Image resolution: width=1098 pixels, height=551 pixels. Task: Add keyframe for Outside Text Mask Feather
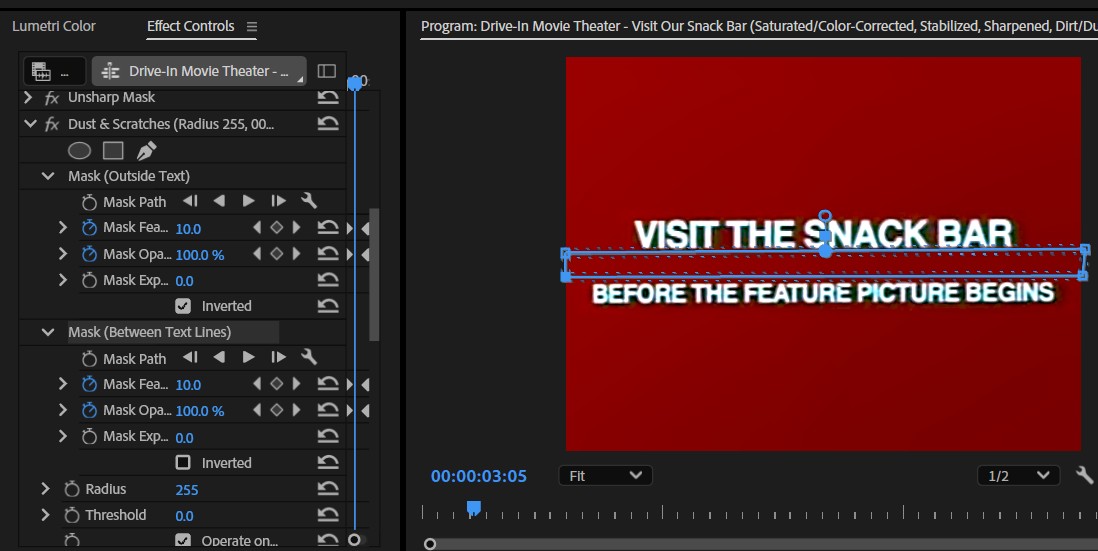[x=277, y=228]
